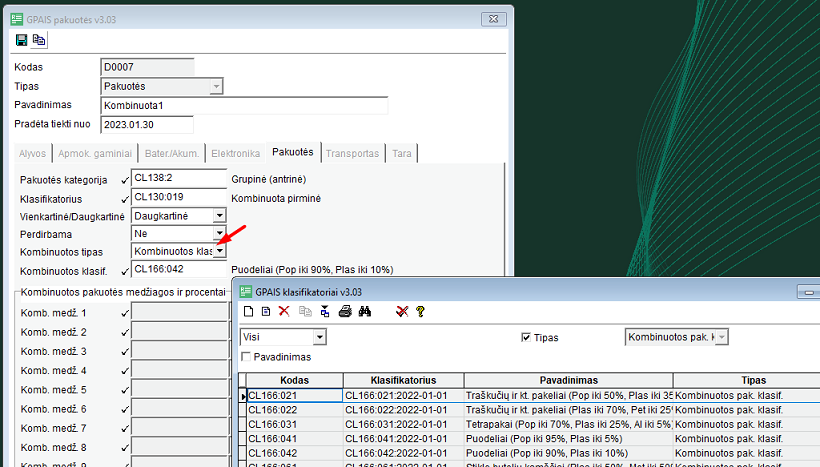Enable the Pavadinimas filter checkbox
The image size is (820, 467).
coord(246,357)
